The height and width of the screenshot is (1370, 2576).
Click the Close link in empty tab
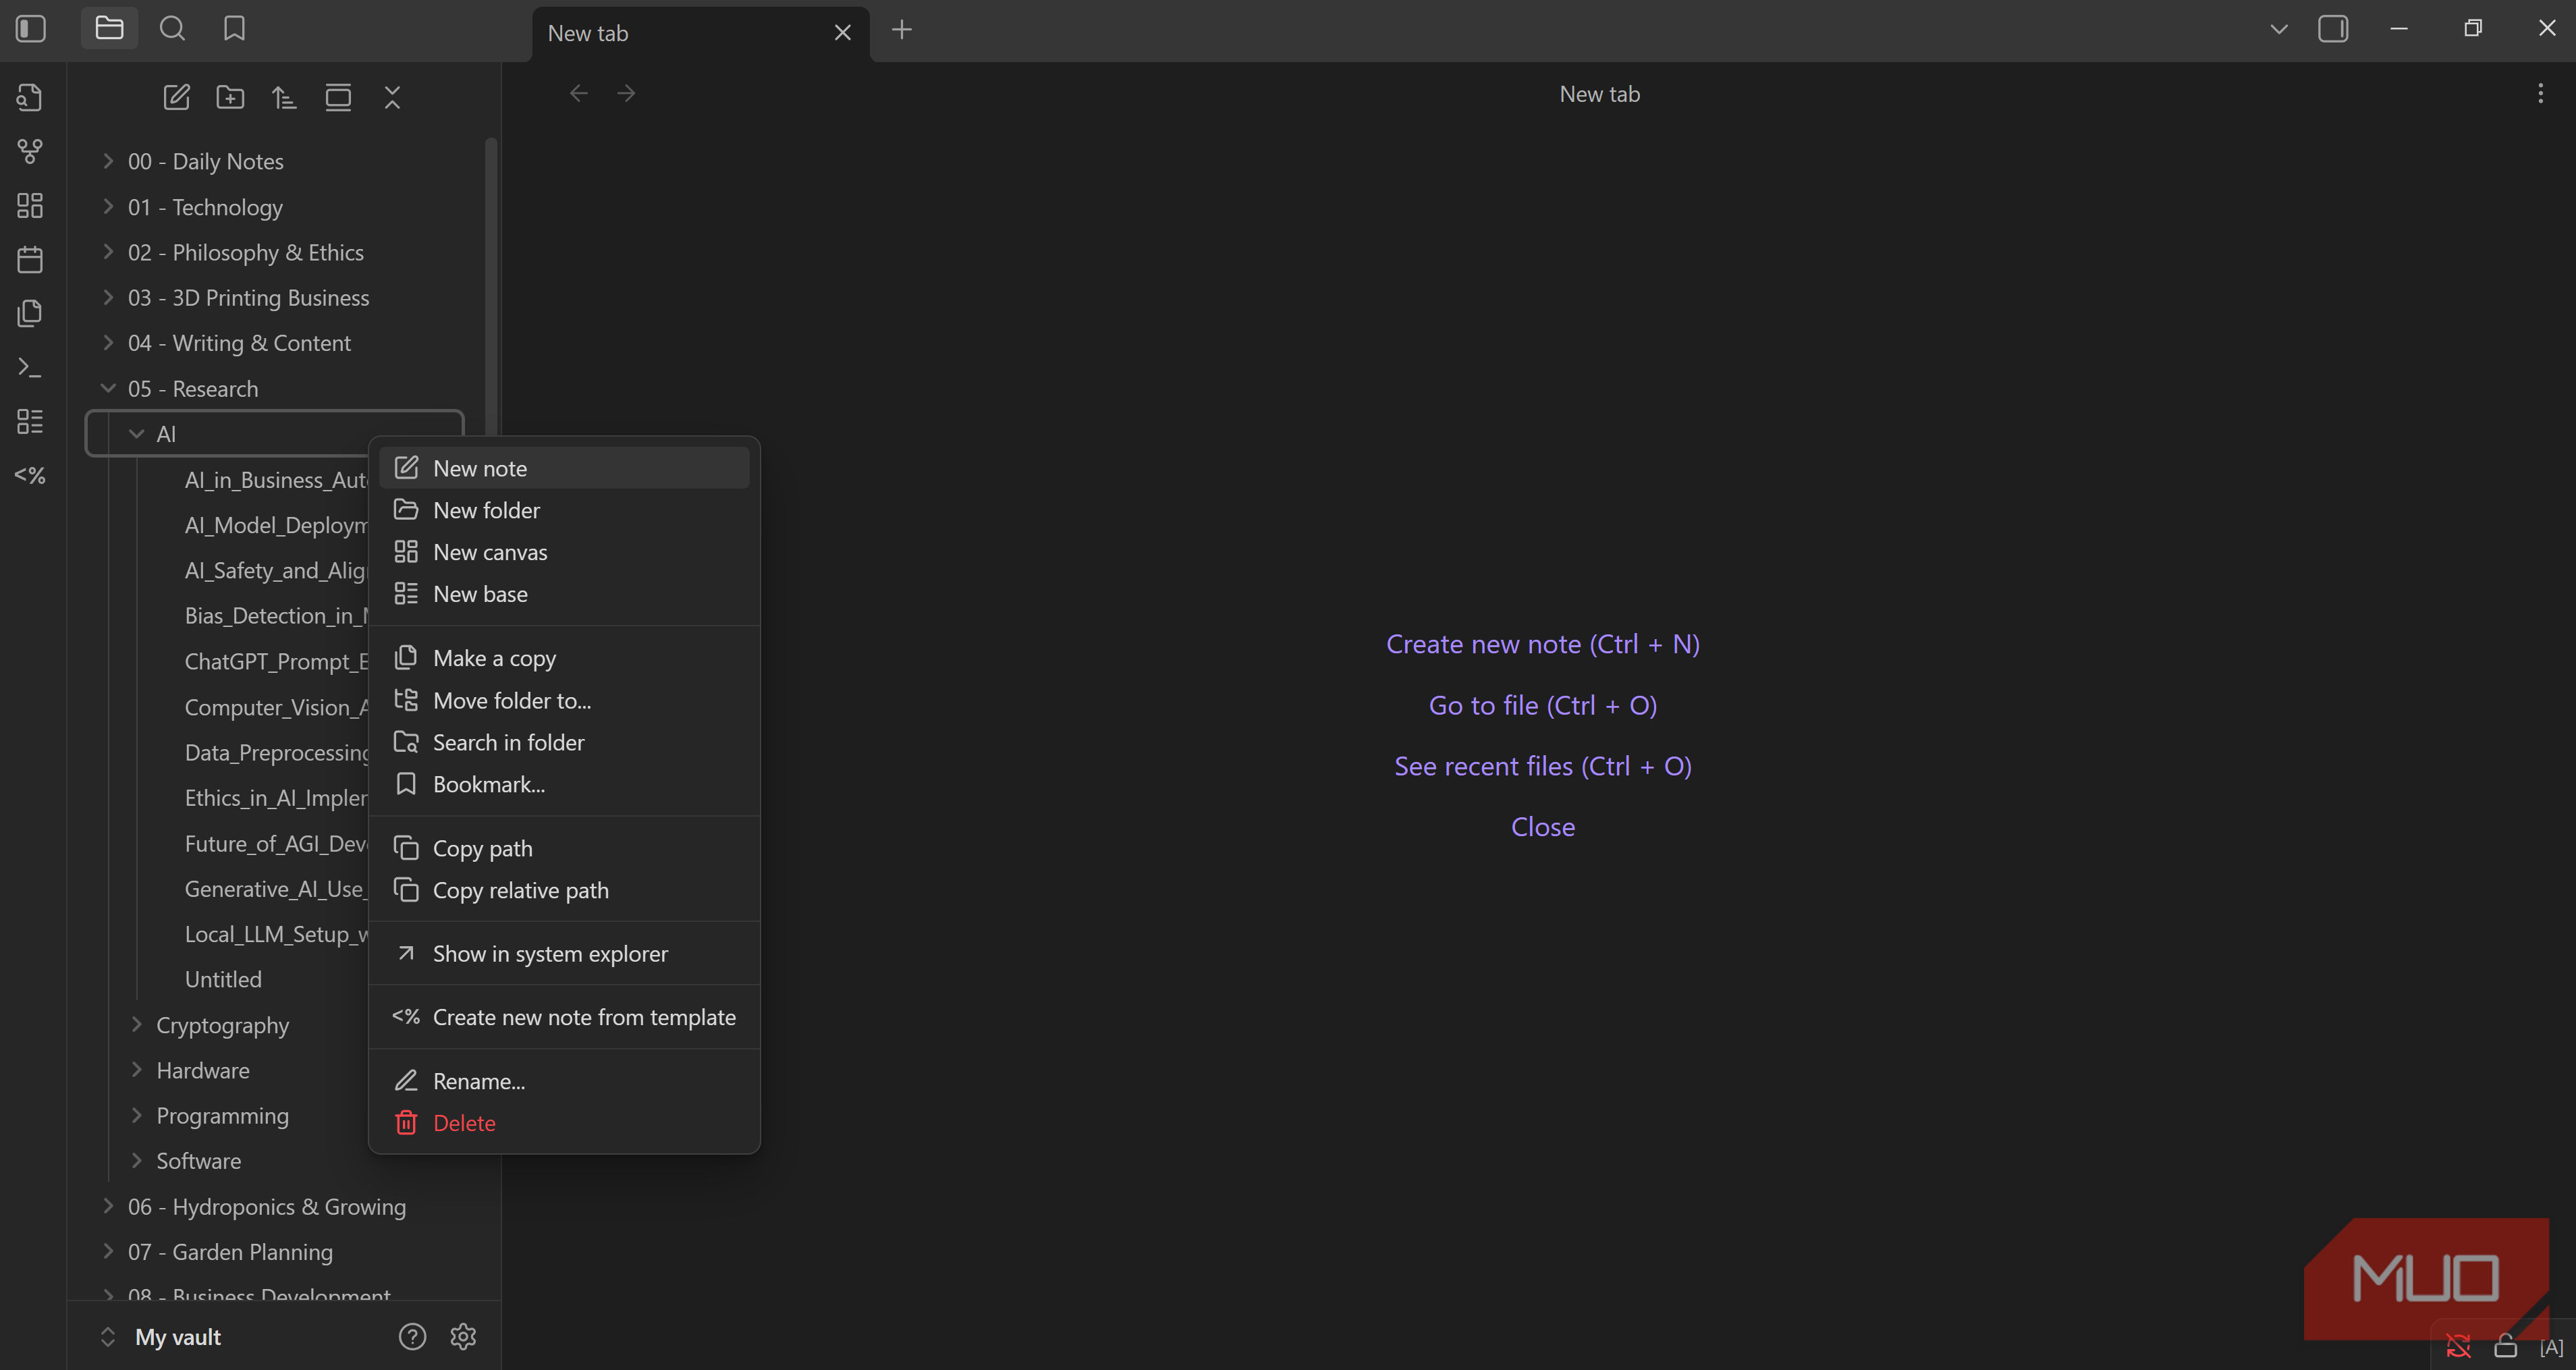tap(1542, 827)
